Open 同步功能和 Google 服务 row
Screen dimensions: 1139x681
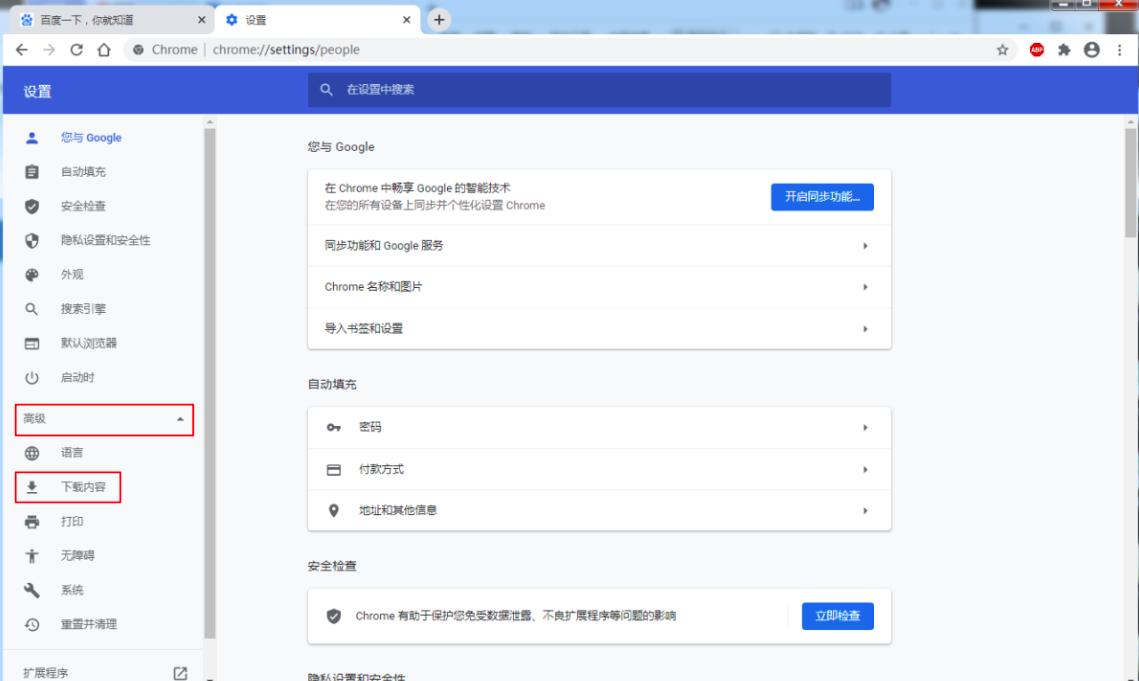pos(599,246)
